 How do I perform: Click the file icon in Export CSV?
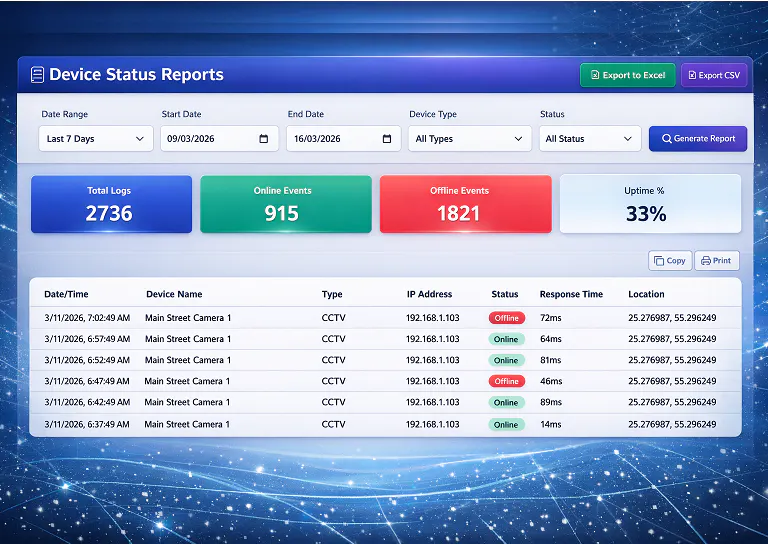692,75
